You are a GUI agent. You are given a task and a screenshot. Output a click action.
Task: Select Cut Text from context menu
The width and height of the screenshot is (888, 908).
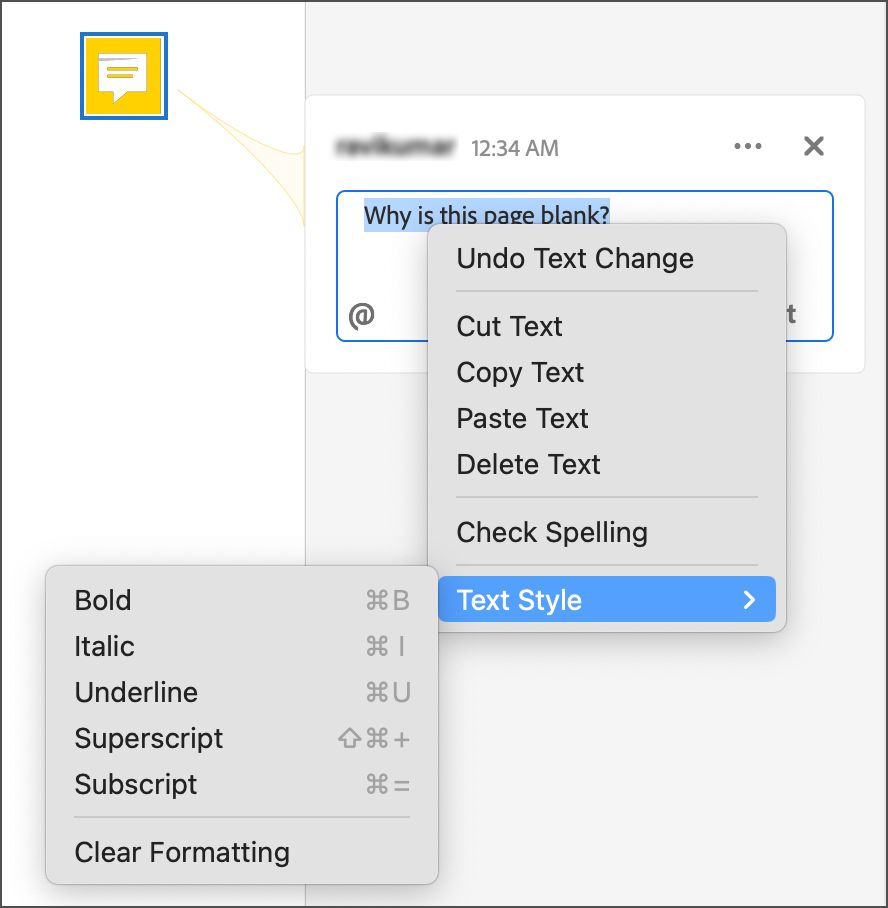click(x=509, y=327)
